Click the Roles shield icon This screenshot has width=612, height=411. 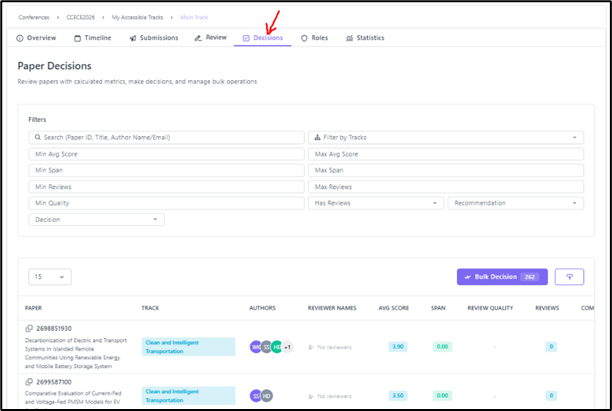(304, 38)
